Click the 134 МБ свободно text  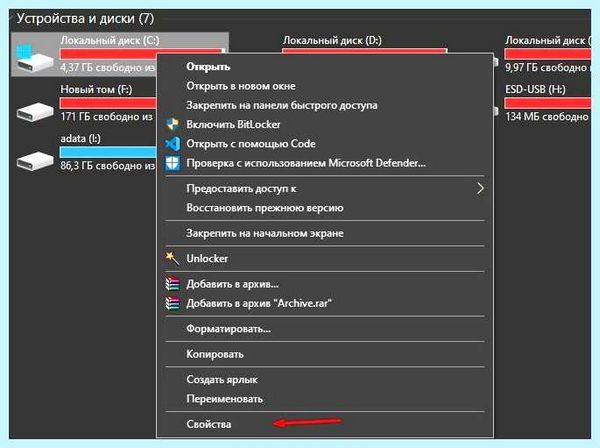547,117
